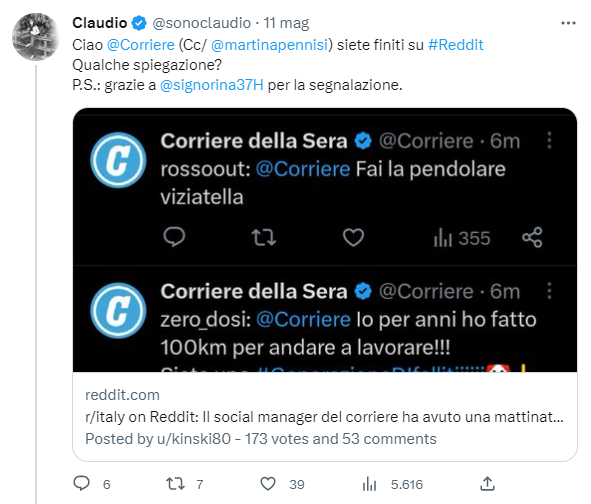591x504 pixels.
Task: Click the embedded Corriere della Sera screenshot image
Action: tap(325, 240)
